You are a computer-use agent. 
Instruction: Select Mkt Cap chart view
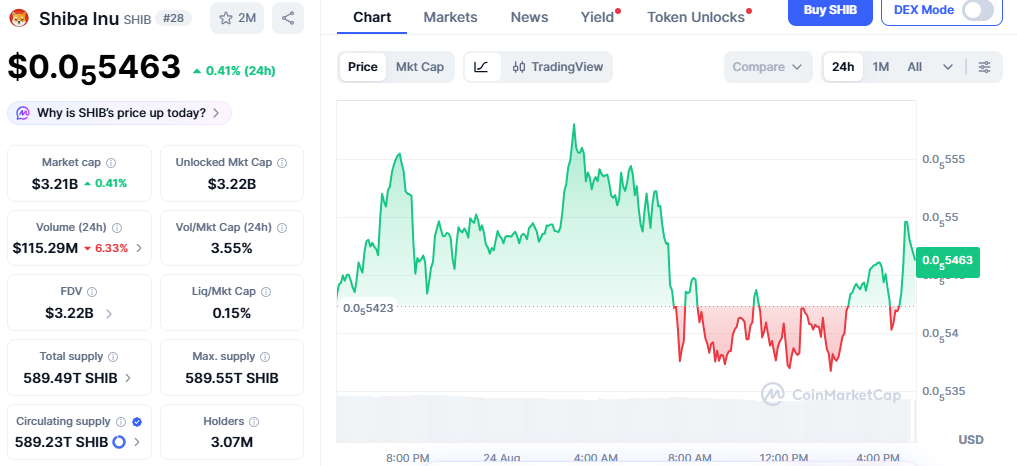pos(420,67)
